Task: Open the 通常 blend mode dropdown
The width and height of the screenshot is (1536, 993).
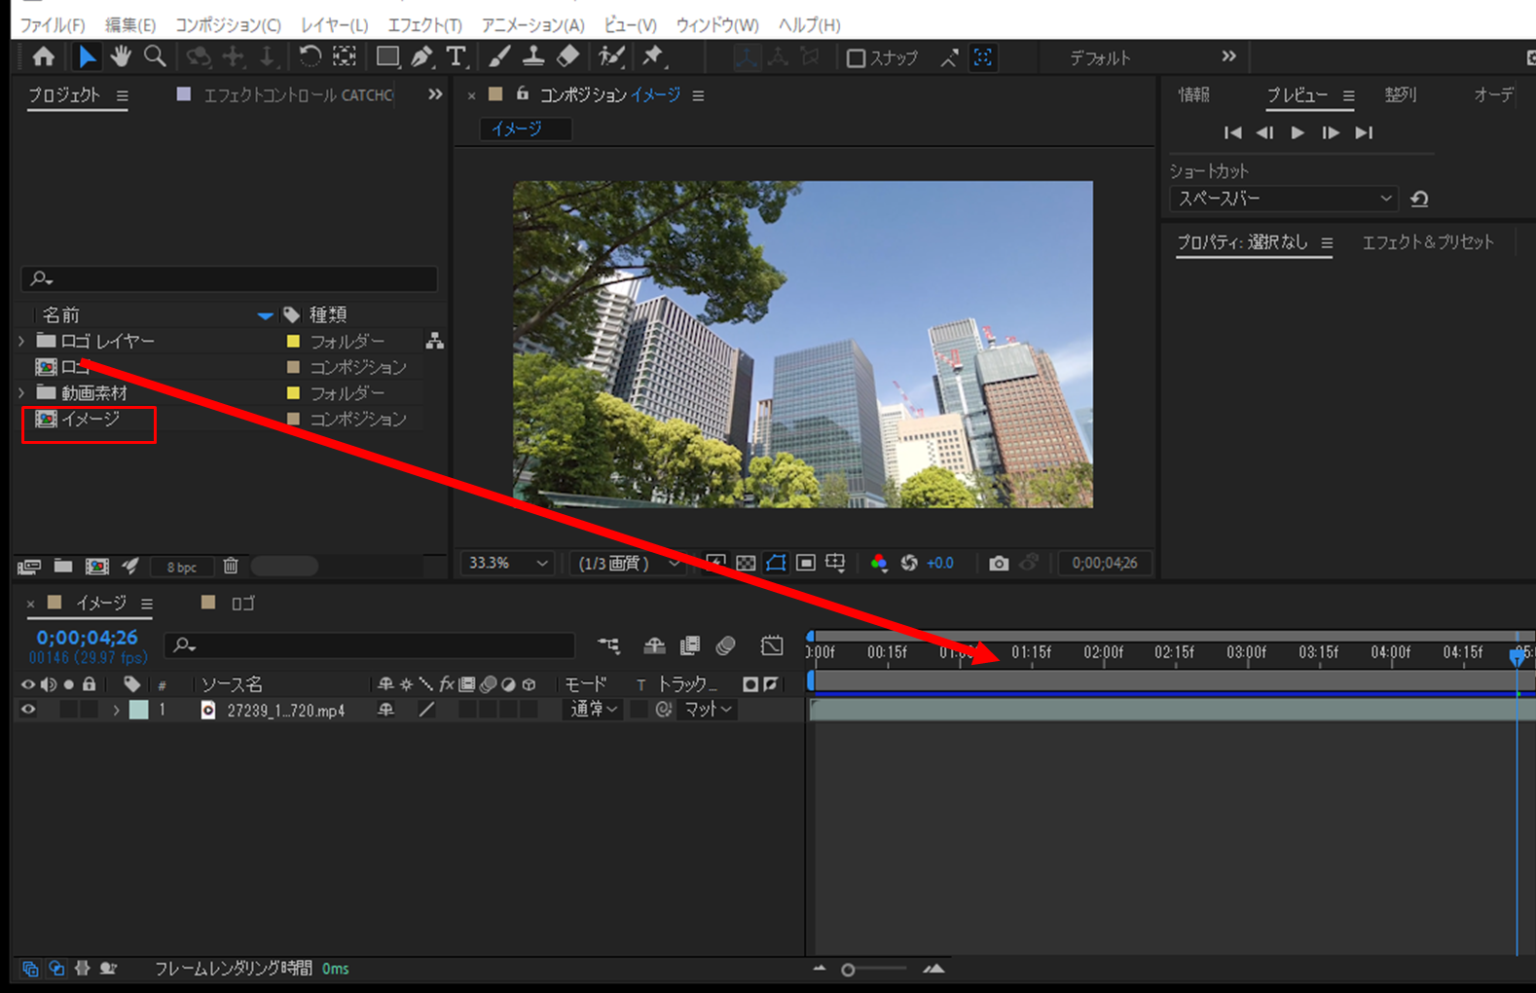Action: (594, 709)
